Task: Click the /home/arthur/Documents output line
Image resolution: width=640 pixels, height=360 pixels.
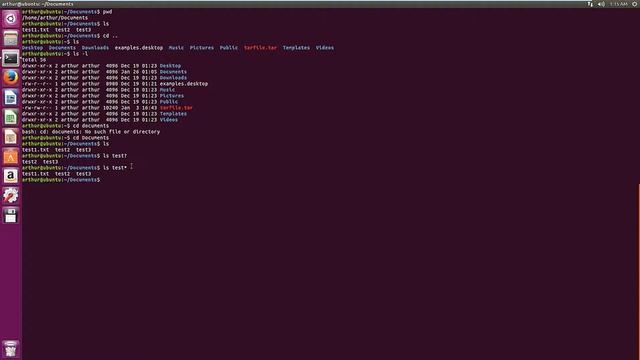Action: (x=55, y=18)
